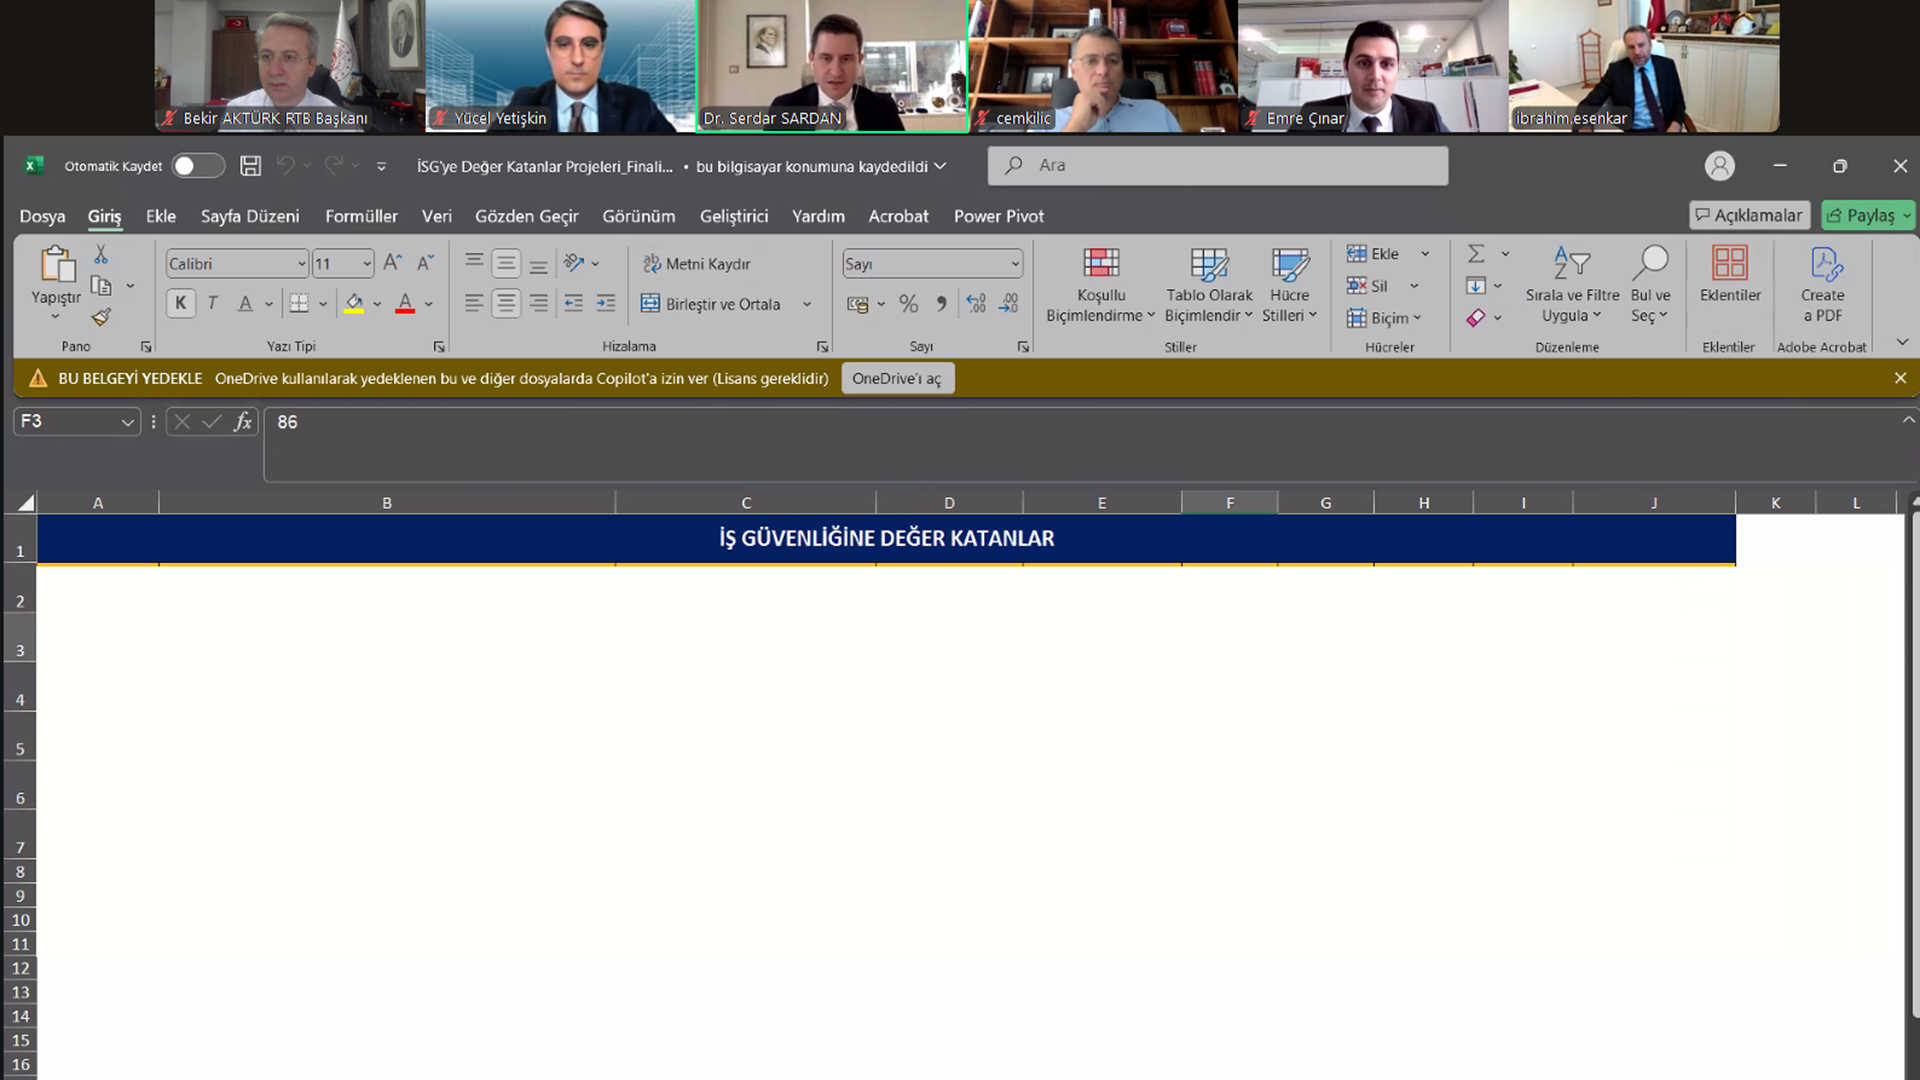This screenshot has width=1920, height=1080.
Task: Toggle Otomatik Kaydet switch
Action: point(197,166)
